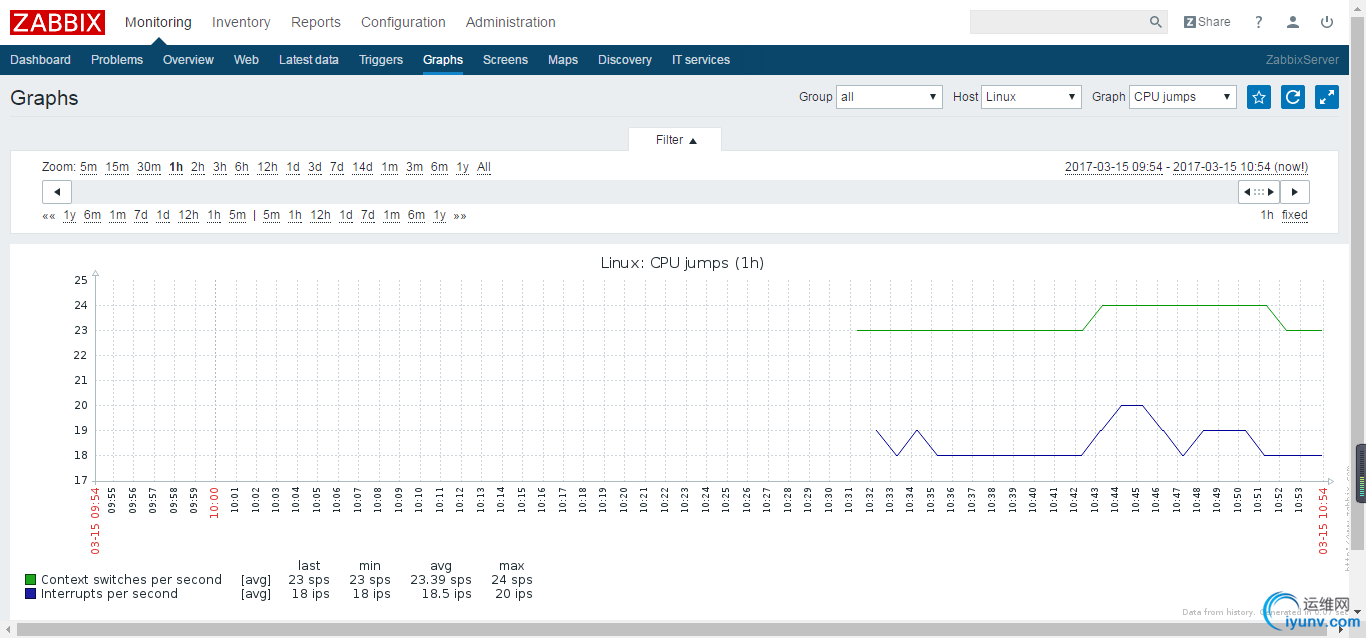Set zoom to 2h
1366x638 pixels.
pyautogui.click(x=198, y=167)
